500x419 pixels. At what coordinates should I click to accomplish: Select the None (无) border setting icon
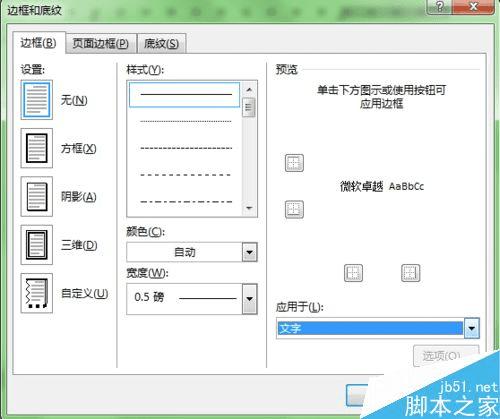pyautogui.click(x=37, y=100)
